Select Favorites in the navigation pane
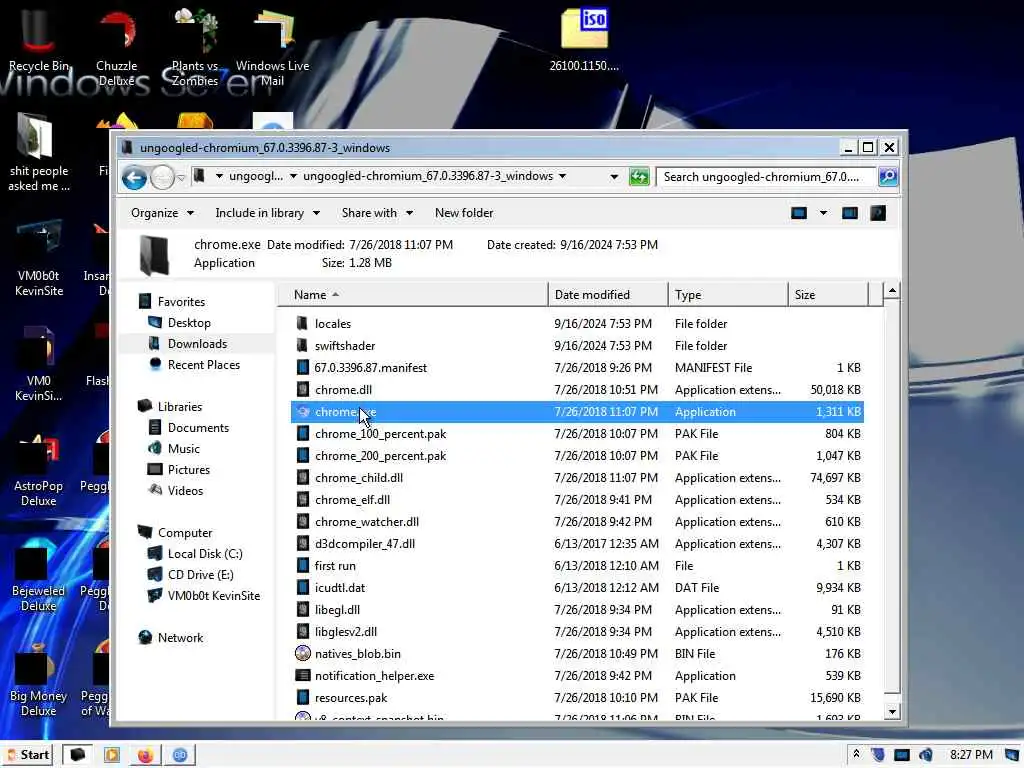 pos(181,302)
